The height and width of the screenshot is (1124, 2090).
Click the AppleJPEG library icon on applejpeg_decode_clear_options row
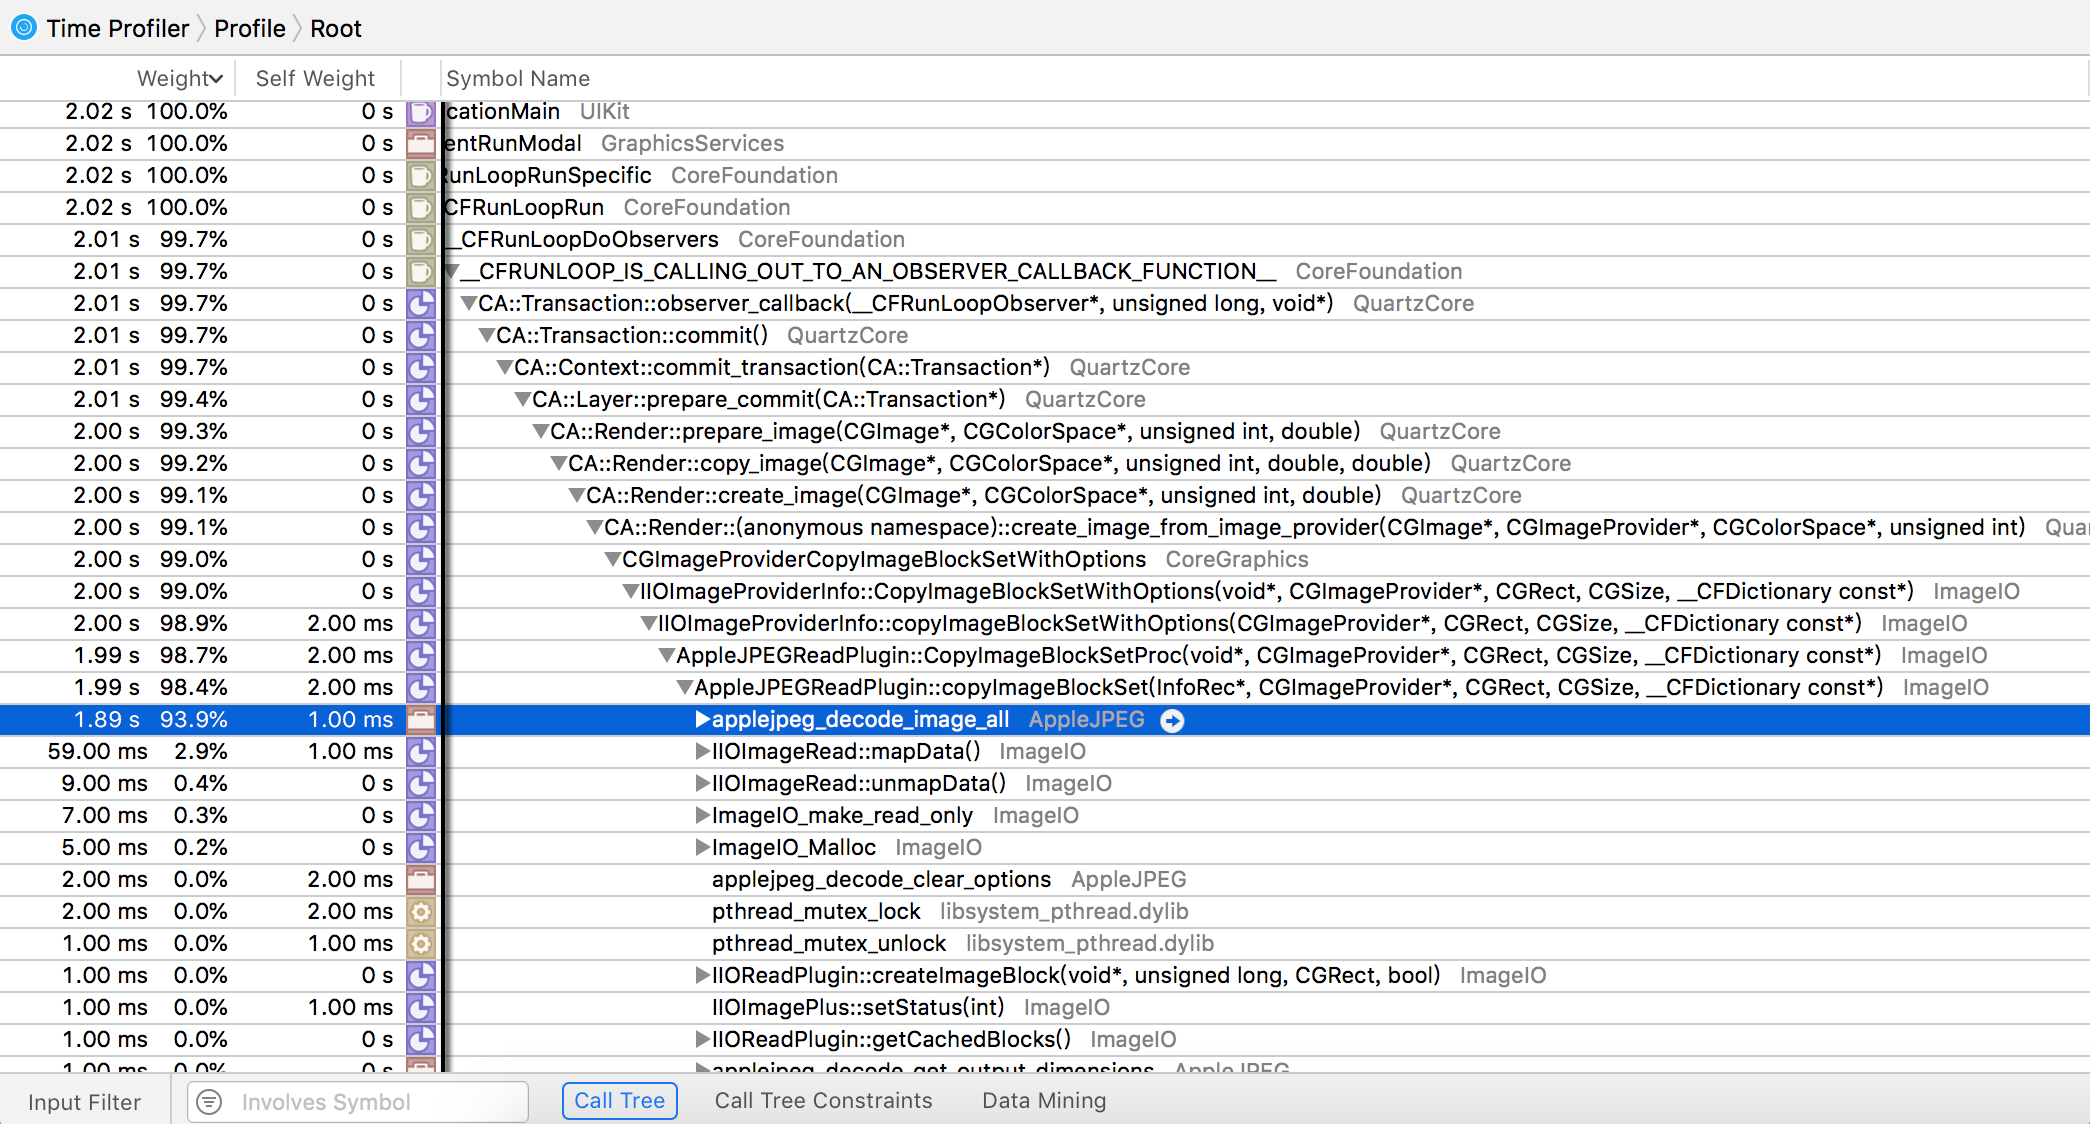[421, 880]
